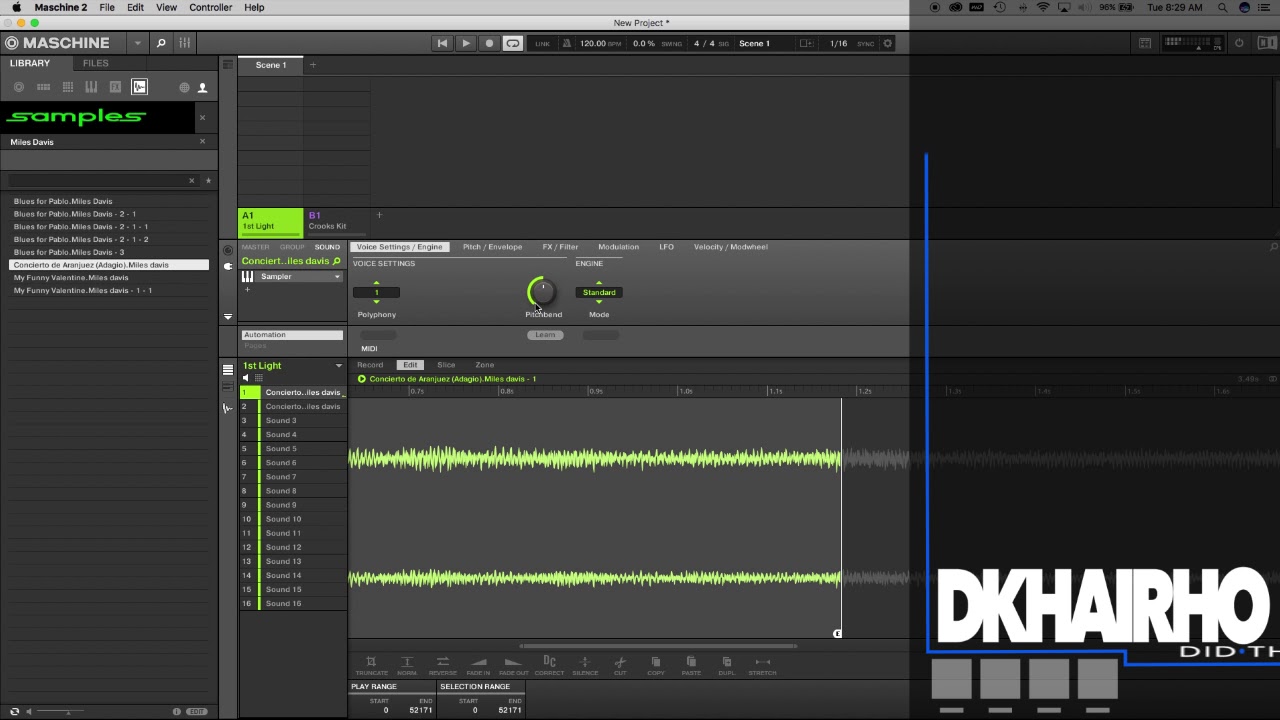Open the mixer view icon in header

(185, 43)
